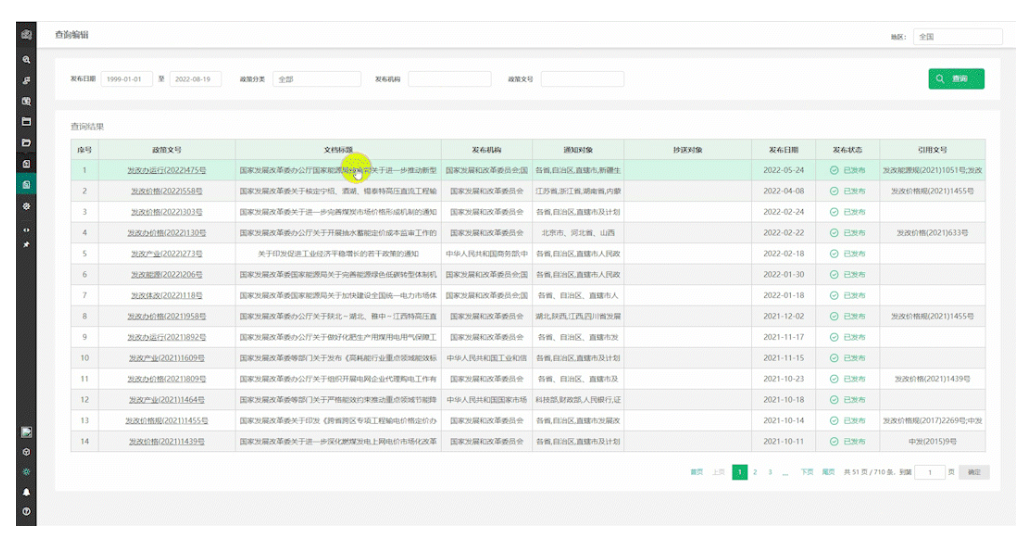Click 下页 to go to next page
Screen dimensions: 1034x552
(806, 472)
